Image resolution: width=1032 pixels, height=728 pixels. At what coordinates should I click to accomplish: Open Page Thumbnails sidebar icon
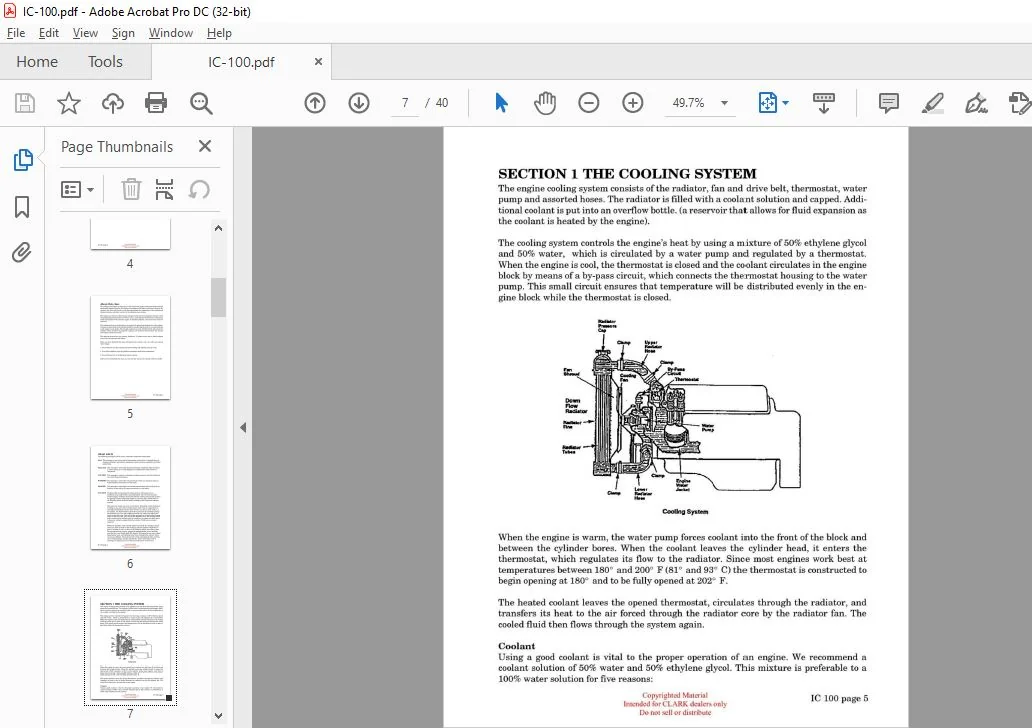(x=22, y=160)
